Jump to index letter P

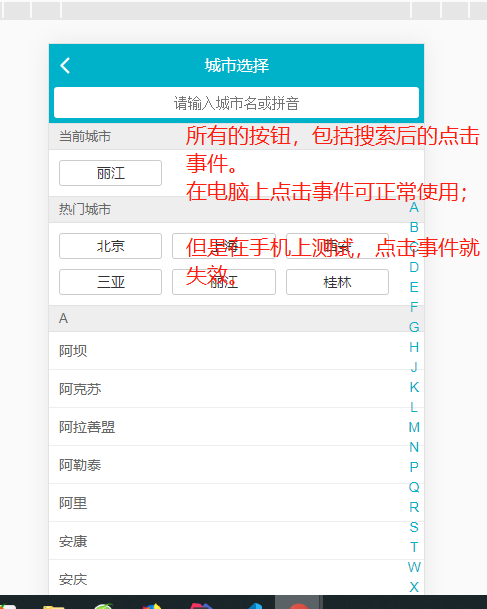pyautogui.click(x=414, y=467)
